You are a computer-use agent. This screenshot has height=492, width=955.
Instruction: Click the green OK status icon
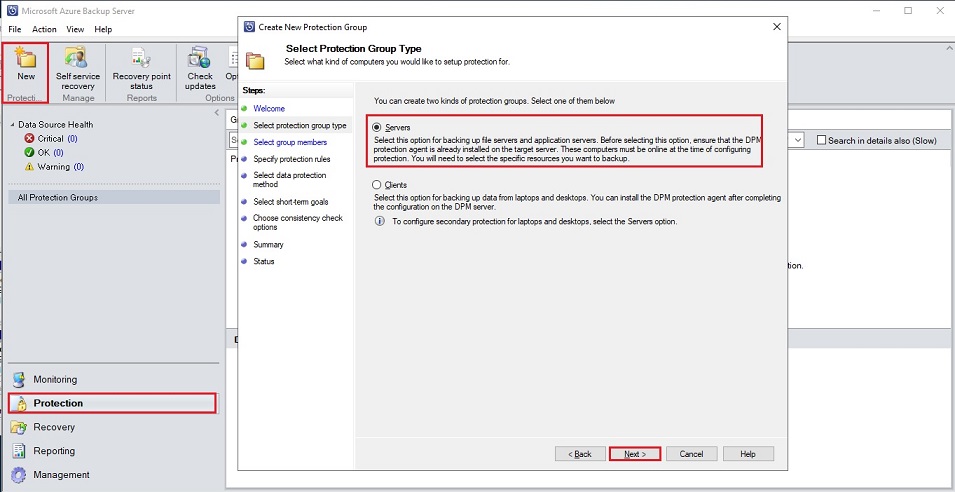29,153
